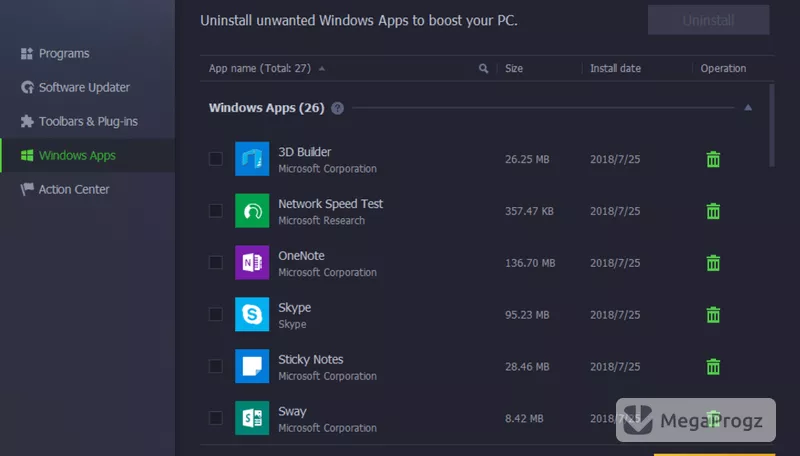Select the 3D Builder app icon

[x=252, y=159]
